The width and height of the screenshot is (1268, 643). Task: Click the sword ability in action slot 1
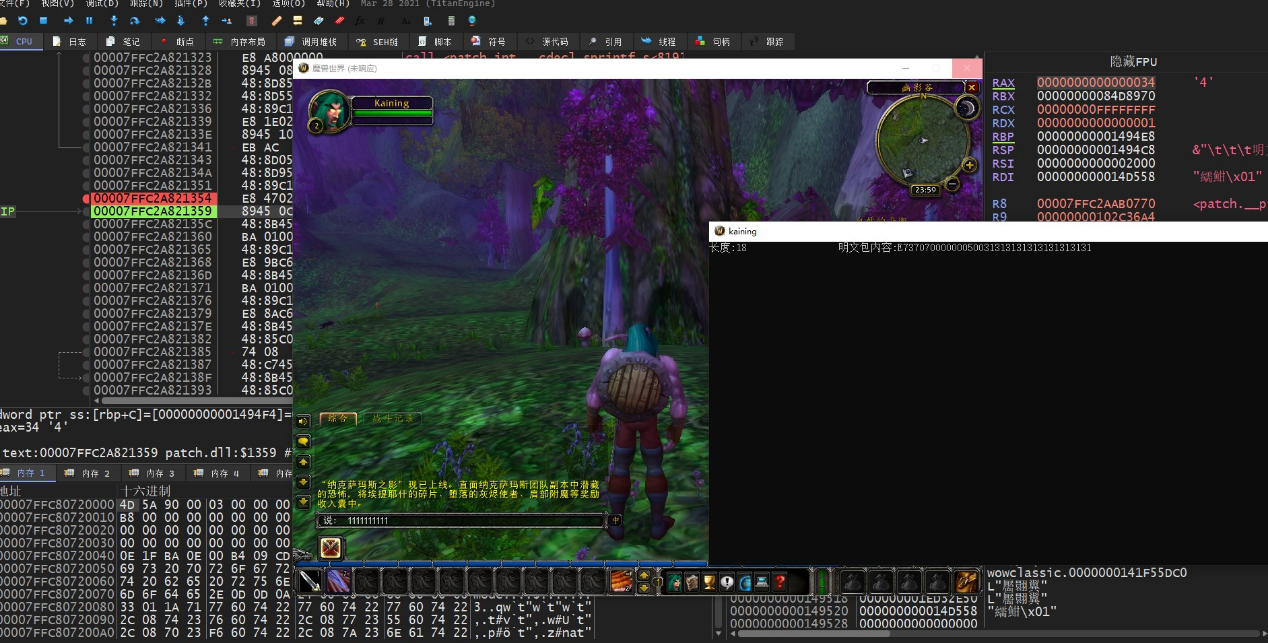click(x=310, y=581)
